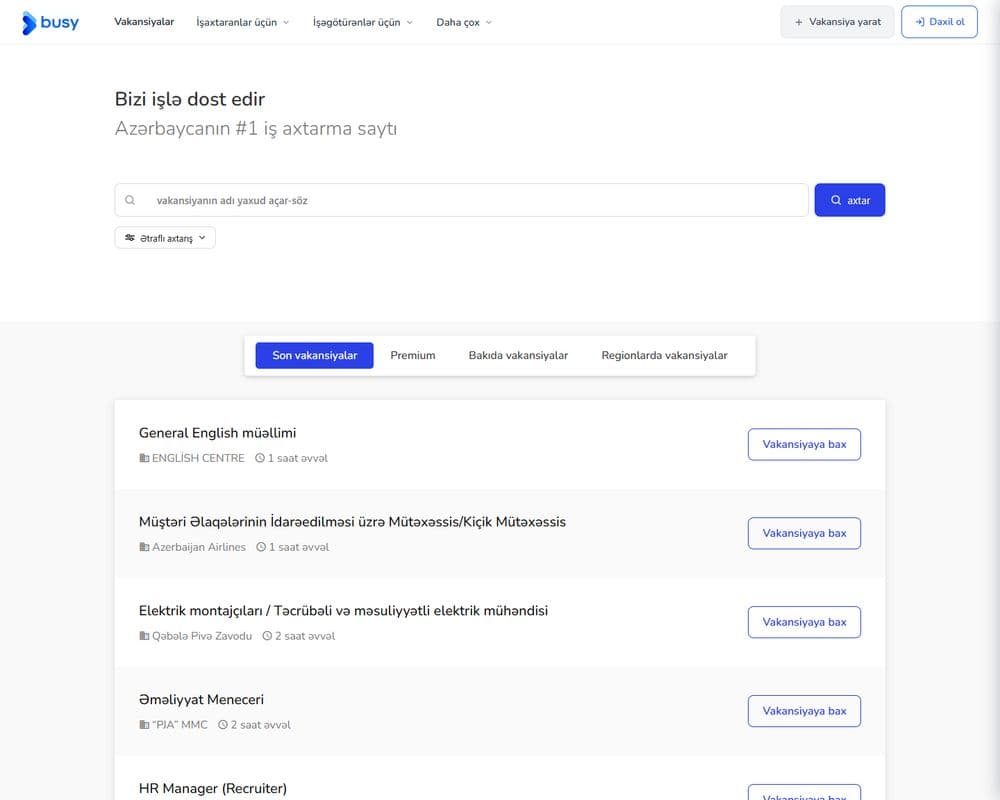
Task: Click the login arrow icon in Daxil ol
Action: click(920, 22)
